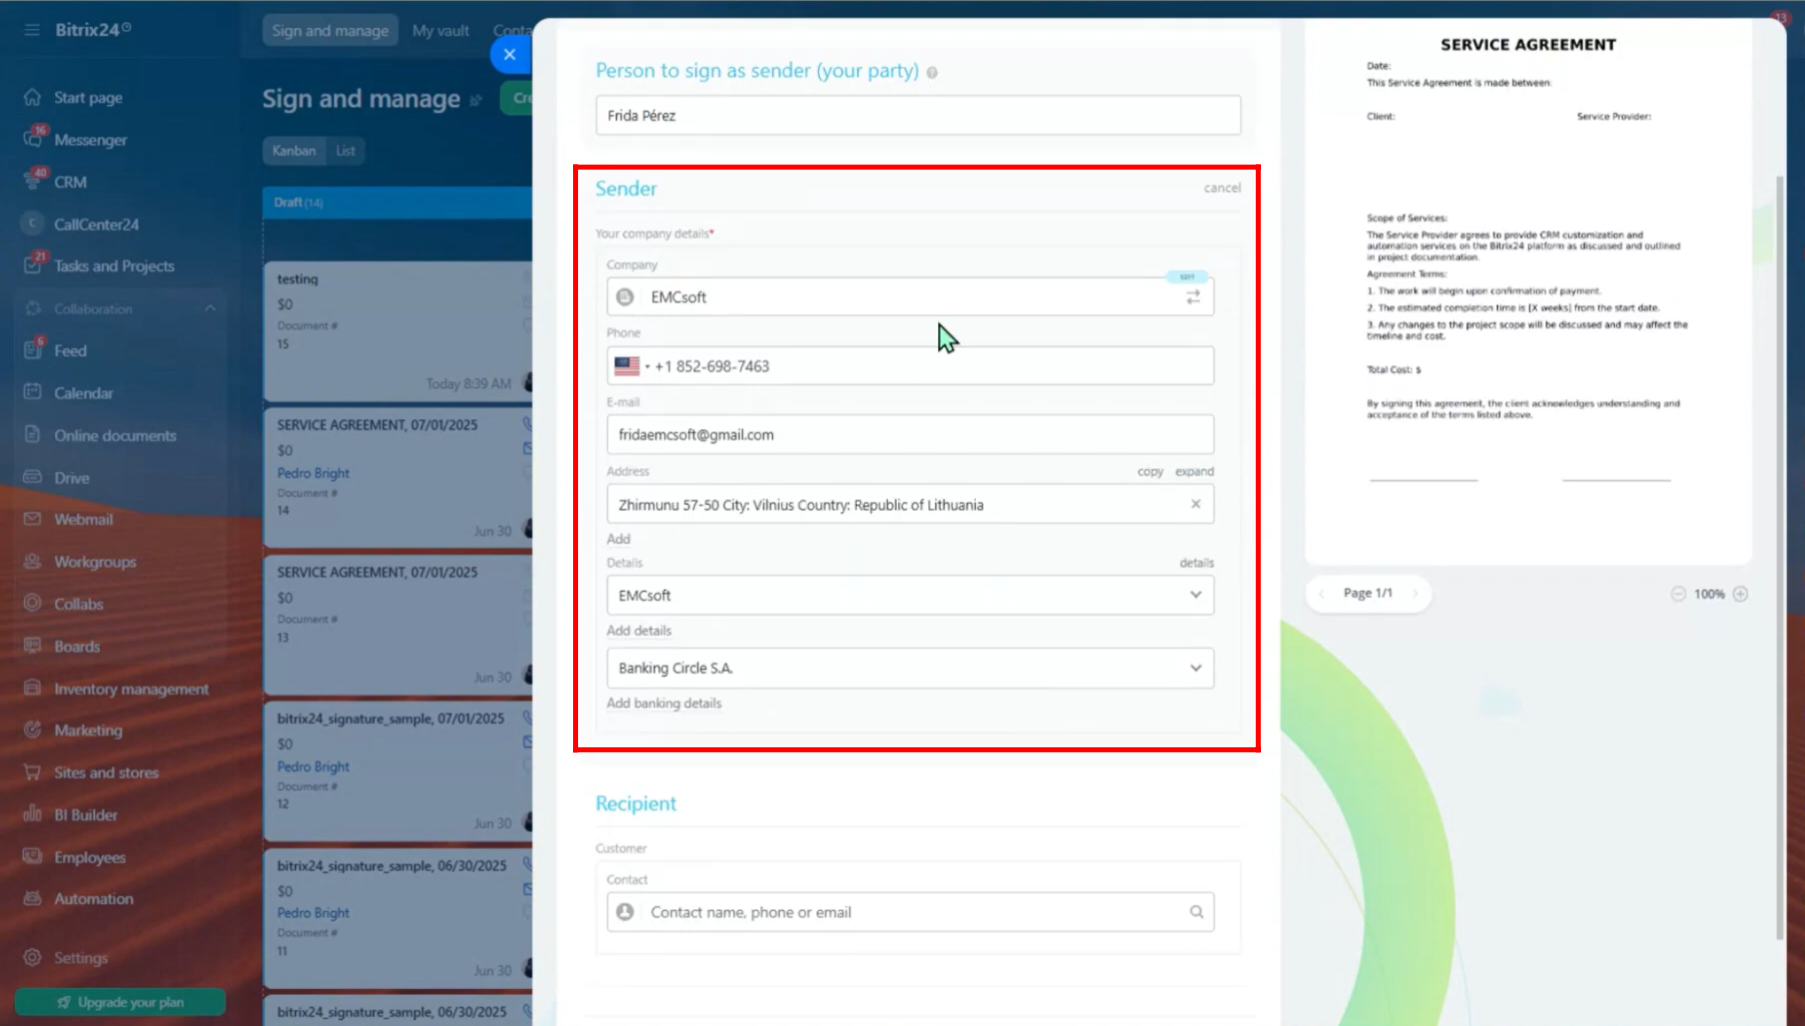The width and height of the screenshot is (1805, 1026).
Task: Open Calendar in sidebar
Action: point(83,393)
